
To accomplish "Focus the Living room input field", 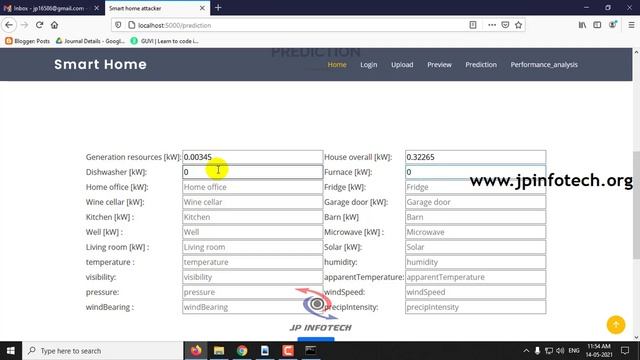I will (x=252, y=247).
